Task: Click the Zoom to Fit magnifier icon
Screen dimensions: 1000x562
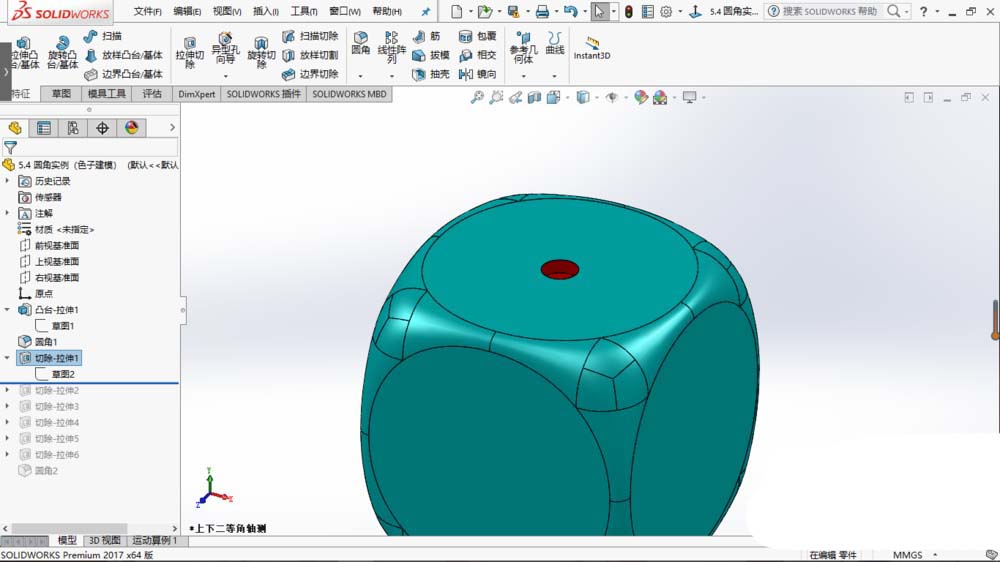Action: pyautogui.click(x=477, y=98)
